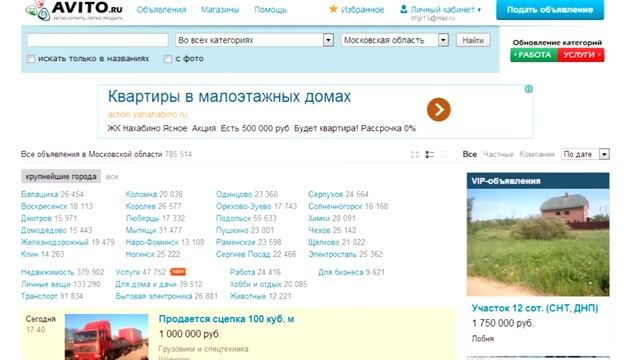The height and width of the screenshot is (360, 640).
Task: Open the 'Бытовая электроника' category link
Action: point(154,296)
